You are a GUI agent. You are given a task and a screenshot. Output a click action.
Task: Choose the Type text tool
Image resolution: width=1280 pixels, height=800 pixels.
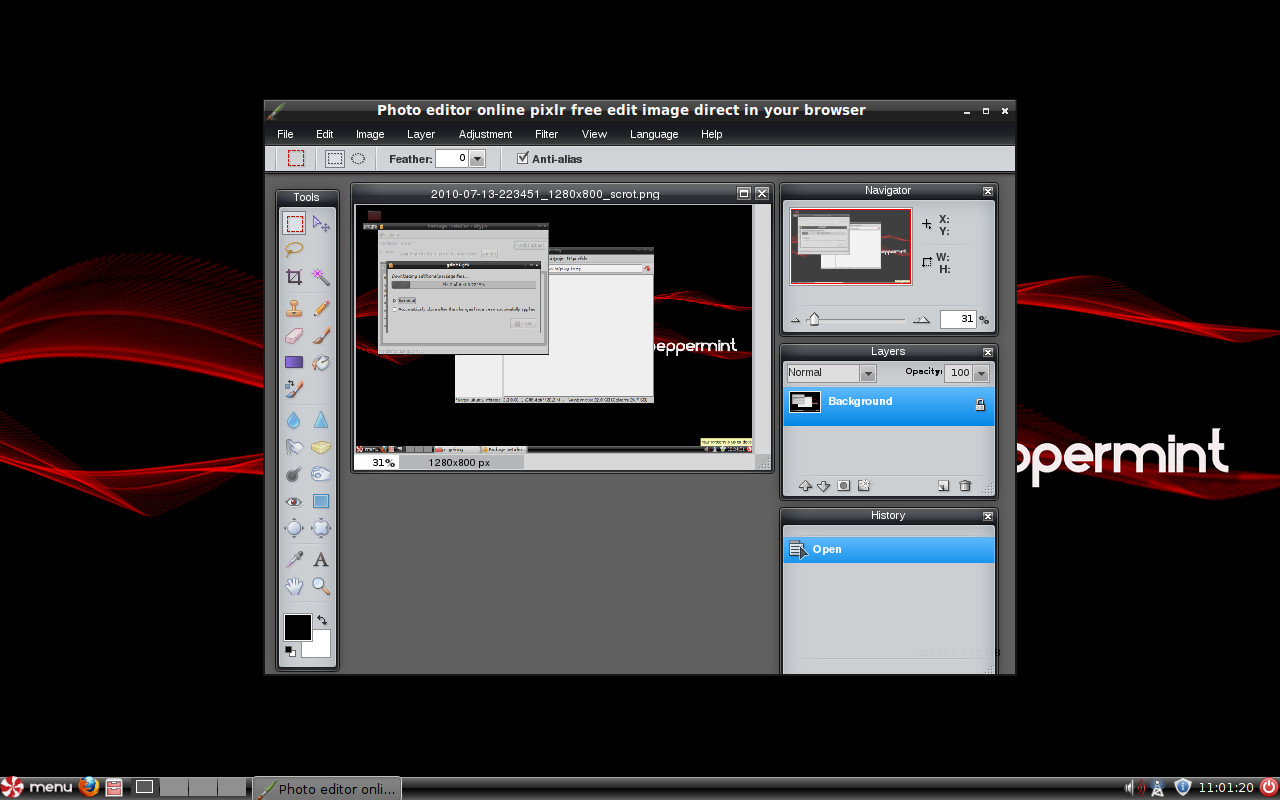click(x=321, y=559)
